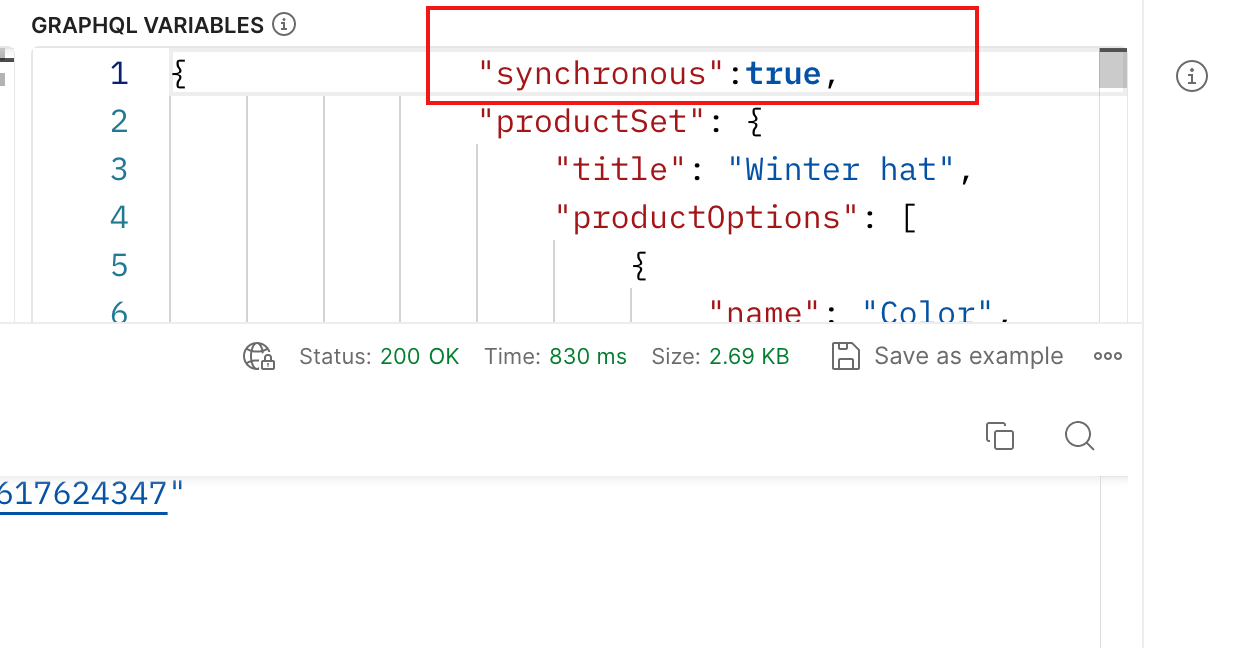
Task: Click the GRAPHQL VARIABLES heading
Action: tap(148, 25)
